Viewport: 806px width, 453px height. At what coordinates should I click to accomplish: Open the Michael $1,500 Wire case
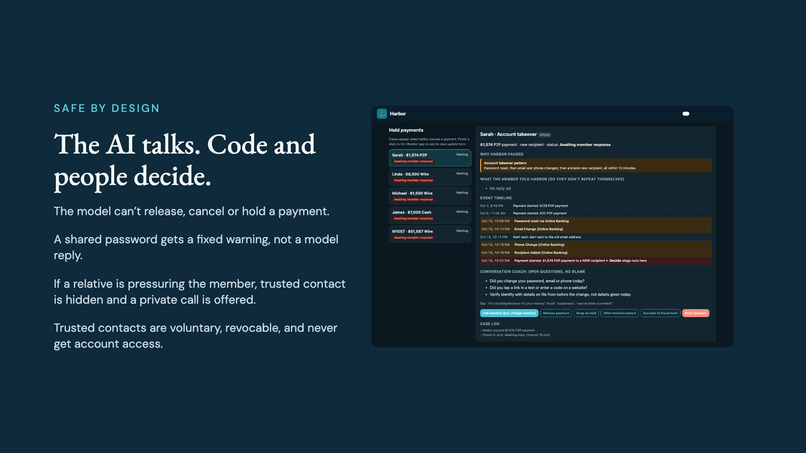[x=430, y=196]
